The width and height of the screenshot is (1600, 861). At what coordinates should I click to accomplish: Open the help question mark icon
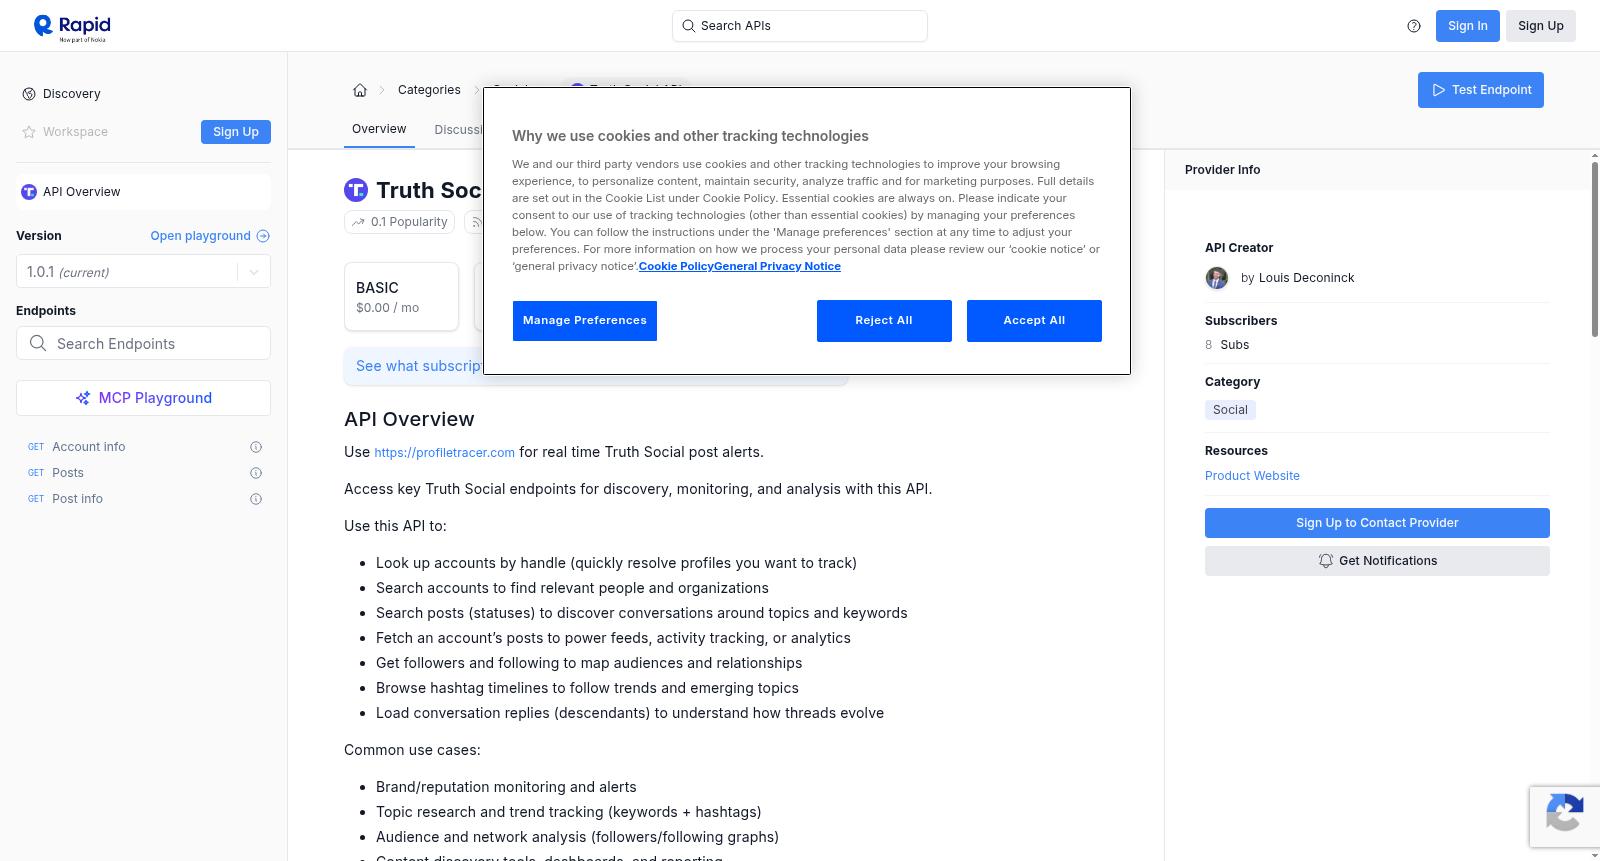pos(1414,26)
